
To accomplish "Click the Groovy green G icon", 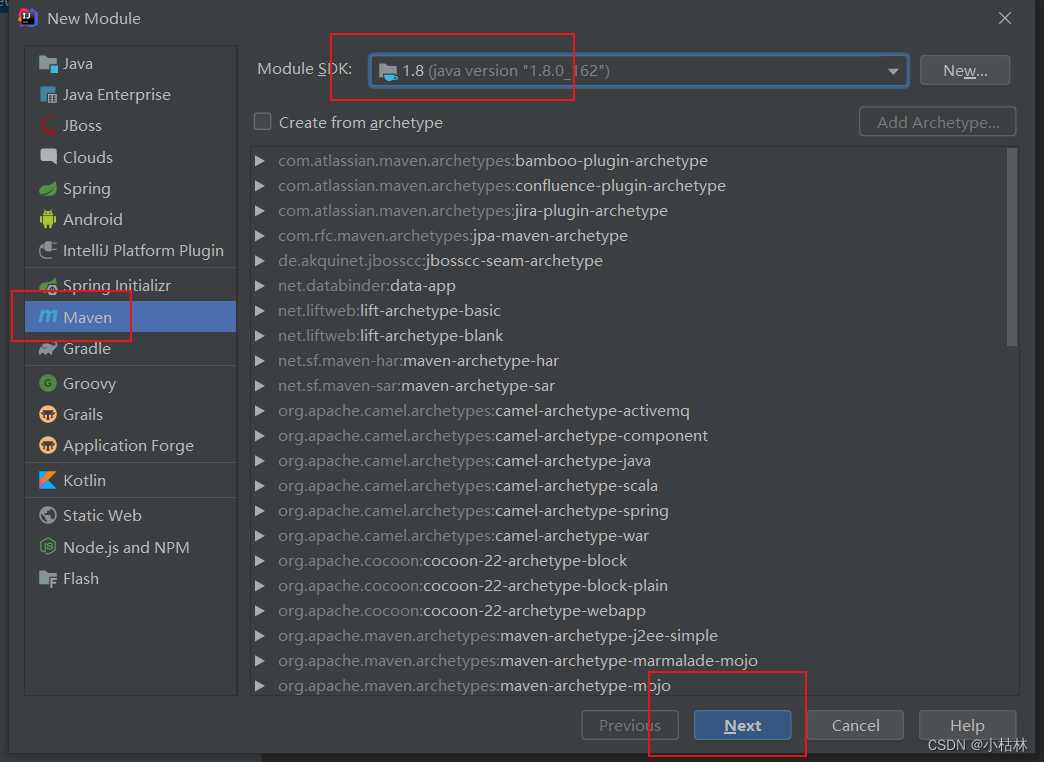I will click(48, 383).
